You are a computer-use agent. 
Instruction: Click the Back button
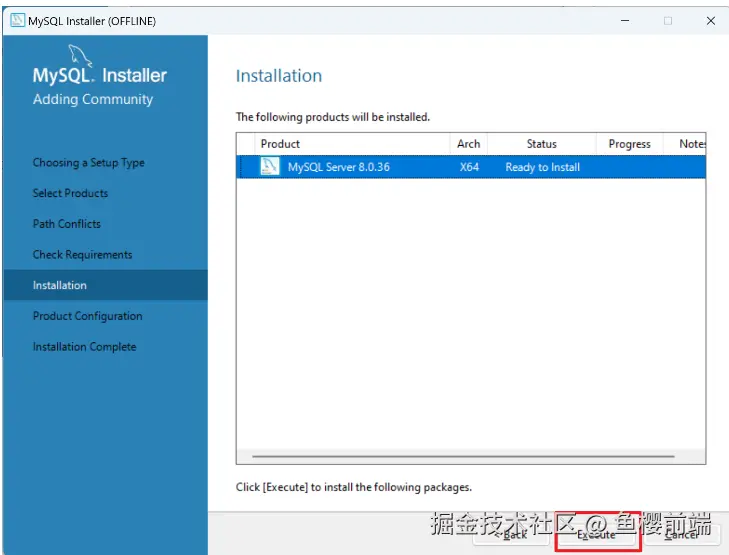[513, 535]
